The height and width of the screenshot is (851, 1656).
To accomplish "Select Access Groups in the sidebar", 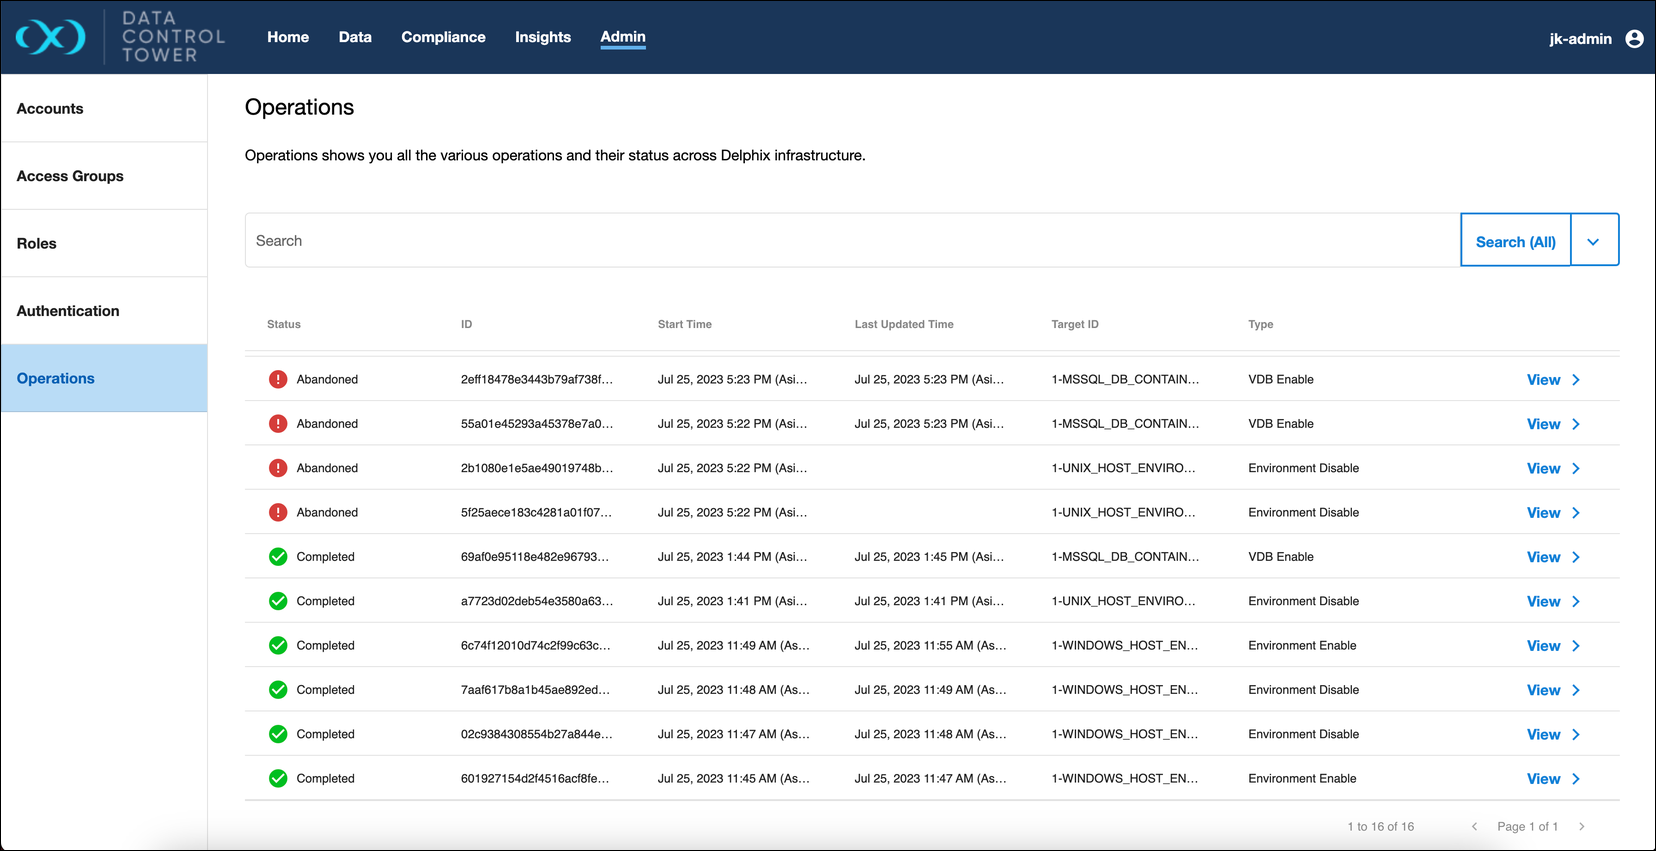I will 70,176.
